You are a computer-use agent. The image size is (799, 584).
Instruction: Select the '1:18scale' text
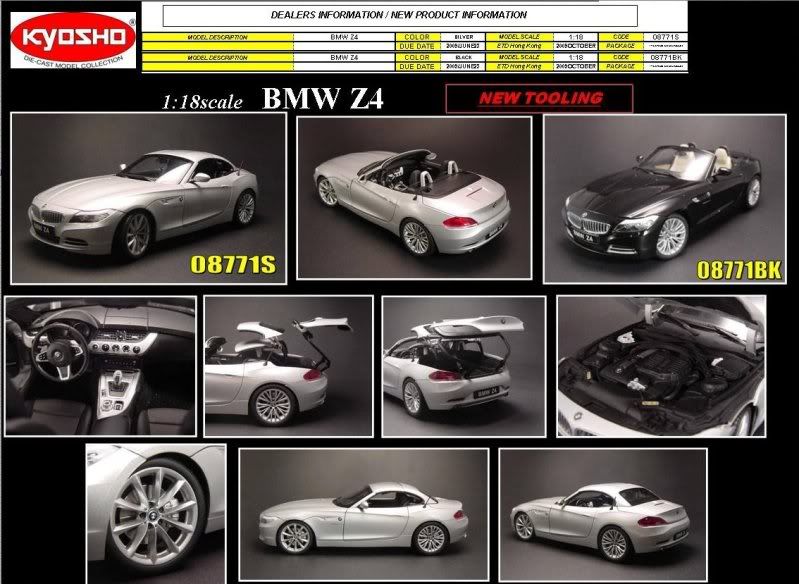(202, 102)
